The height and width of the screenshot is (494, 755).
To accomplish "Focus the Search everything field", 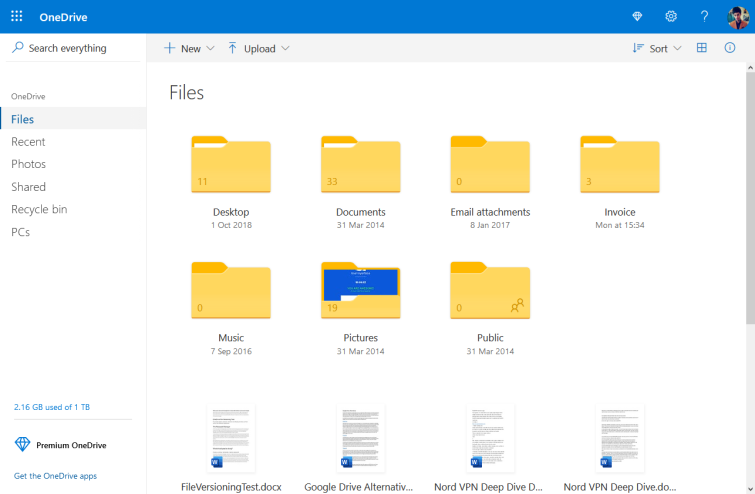I will [x=73, y=48].
